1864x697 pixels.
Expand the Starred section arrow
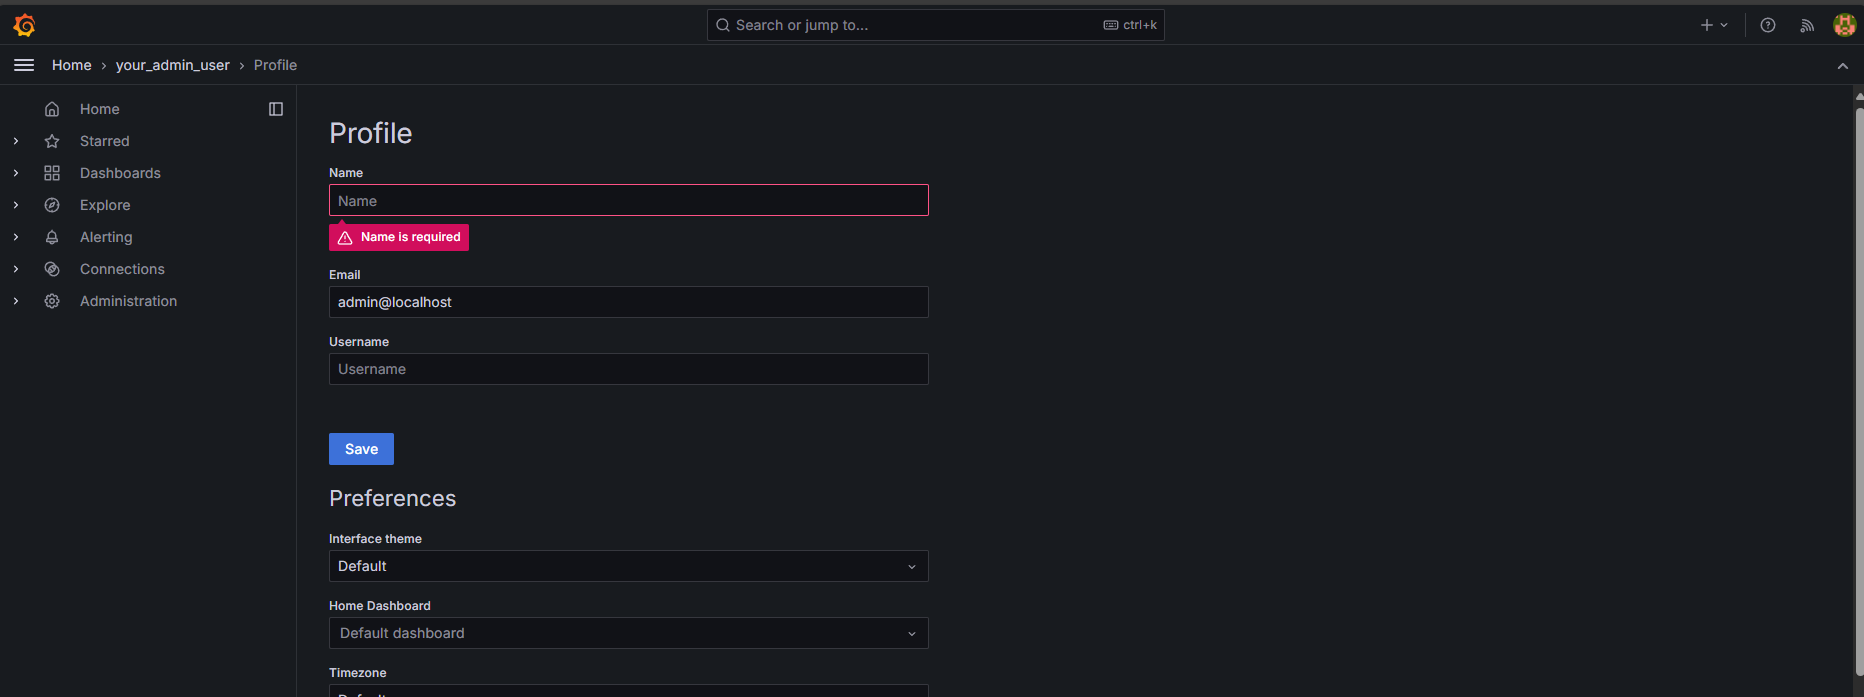pyautogui.click(x=16, y=141)
